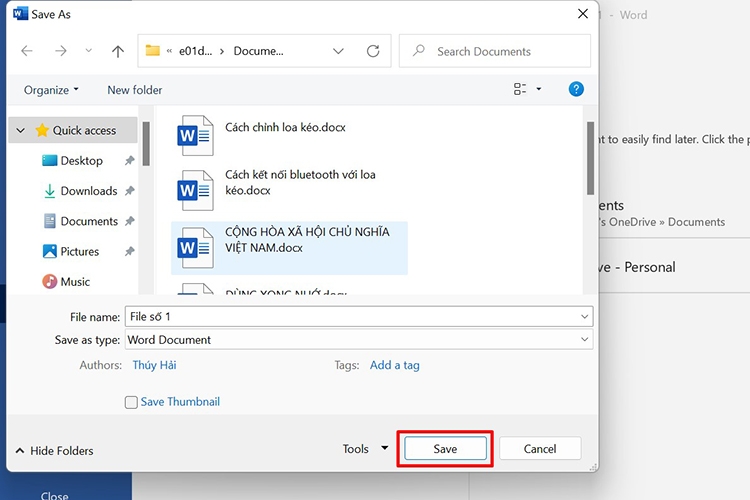This screenshot has width=750, height=500.
Task: Click into the Search Documents box
Action: point(495,51)
